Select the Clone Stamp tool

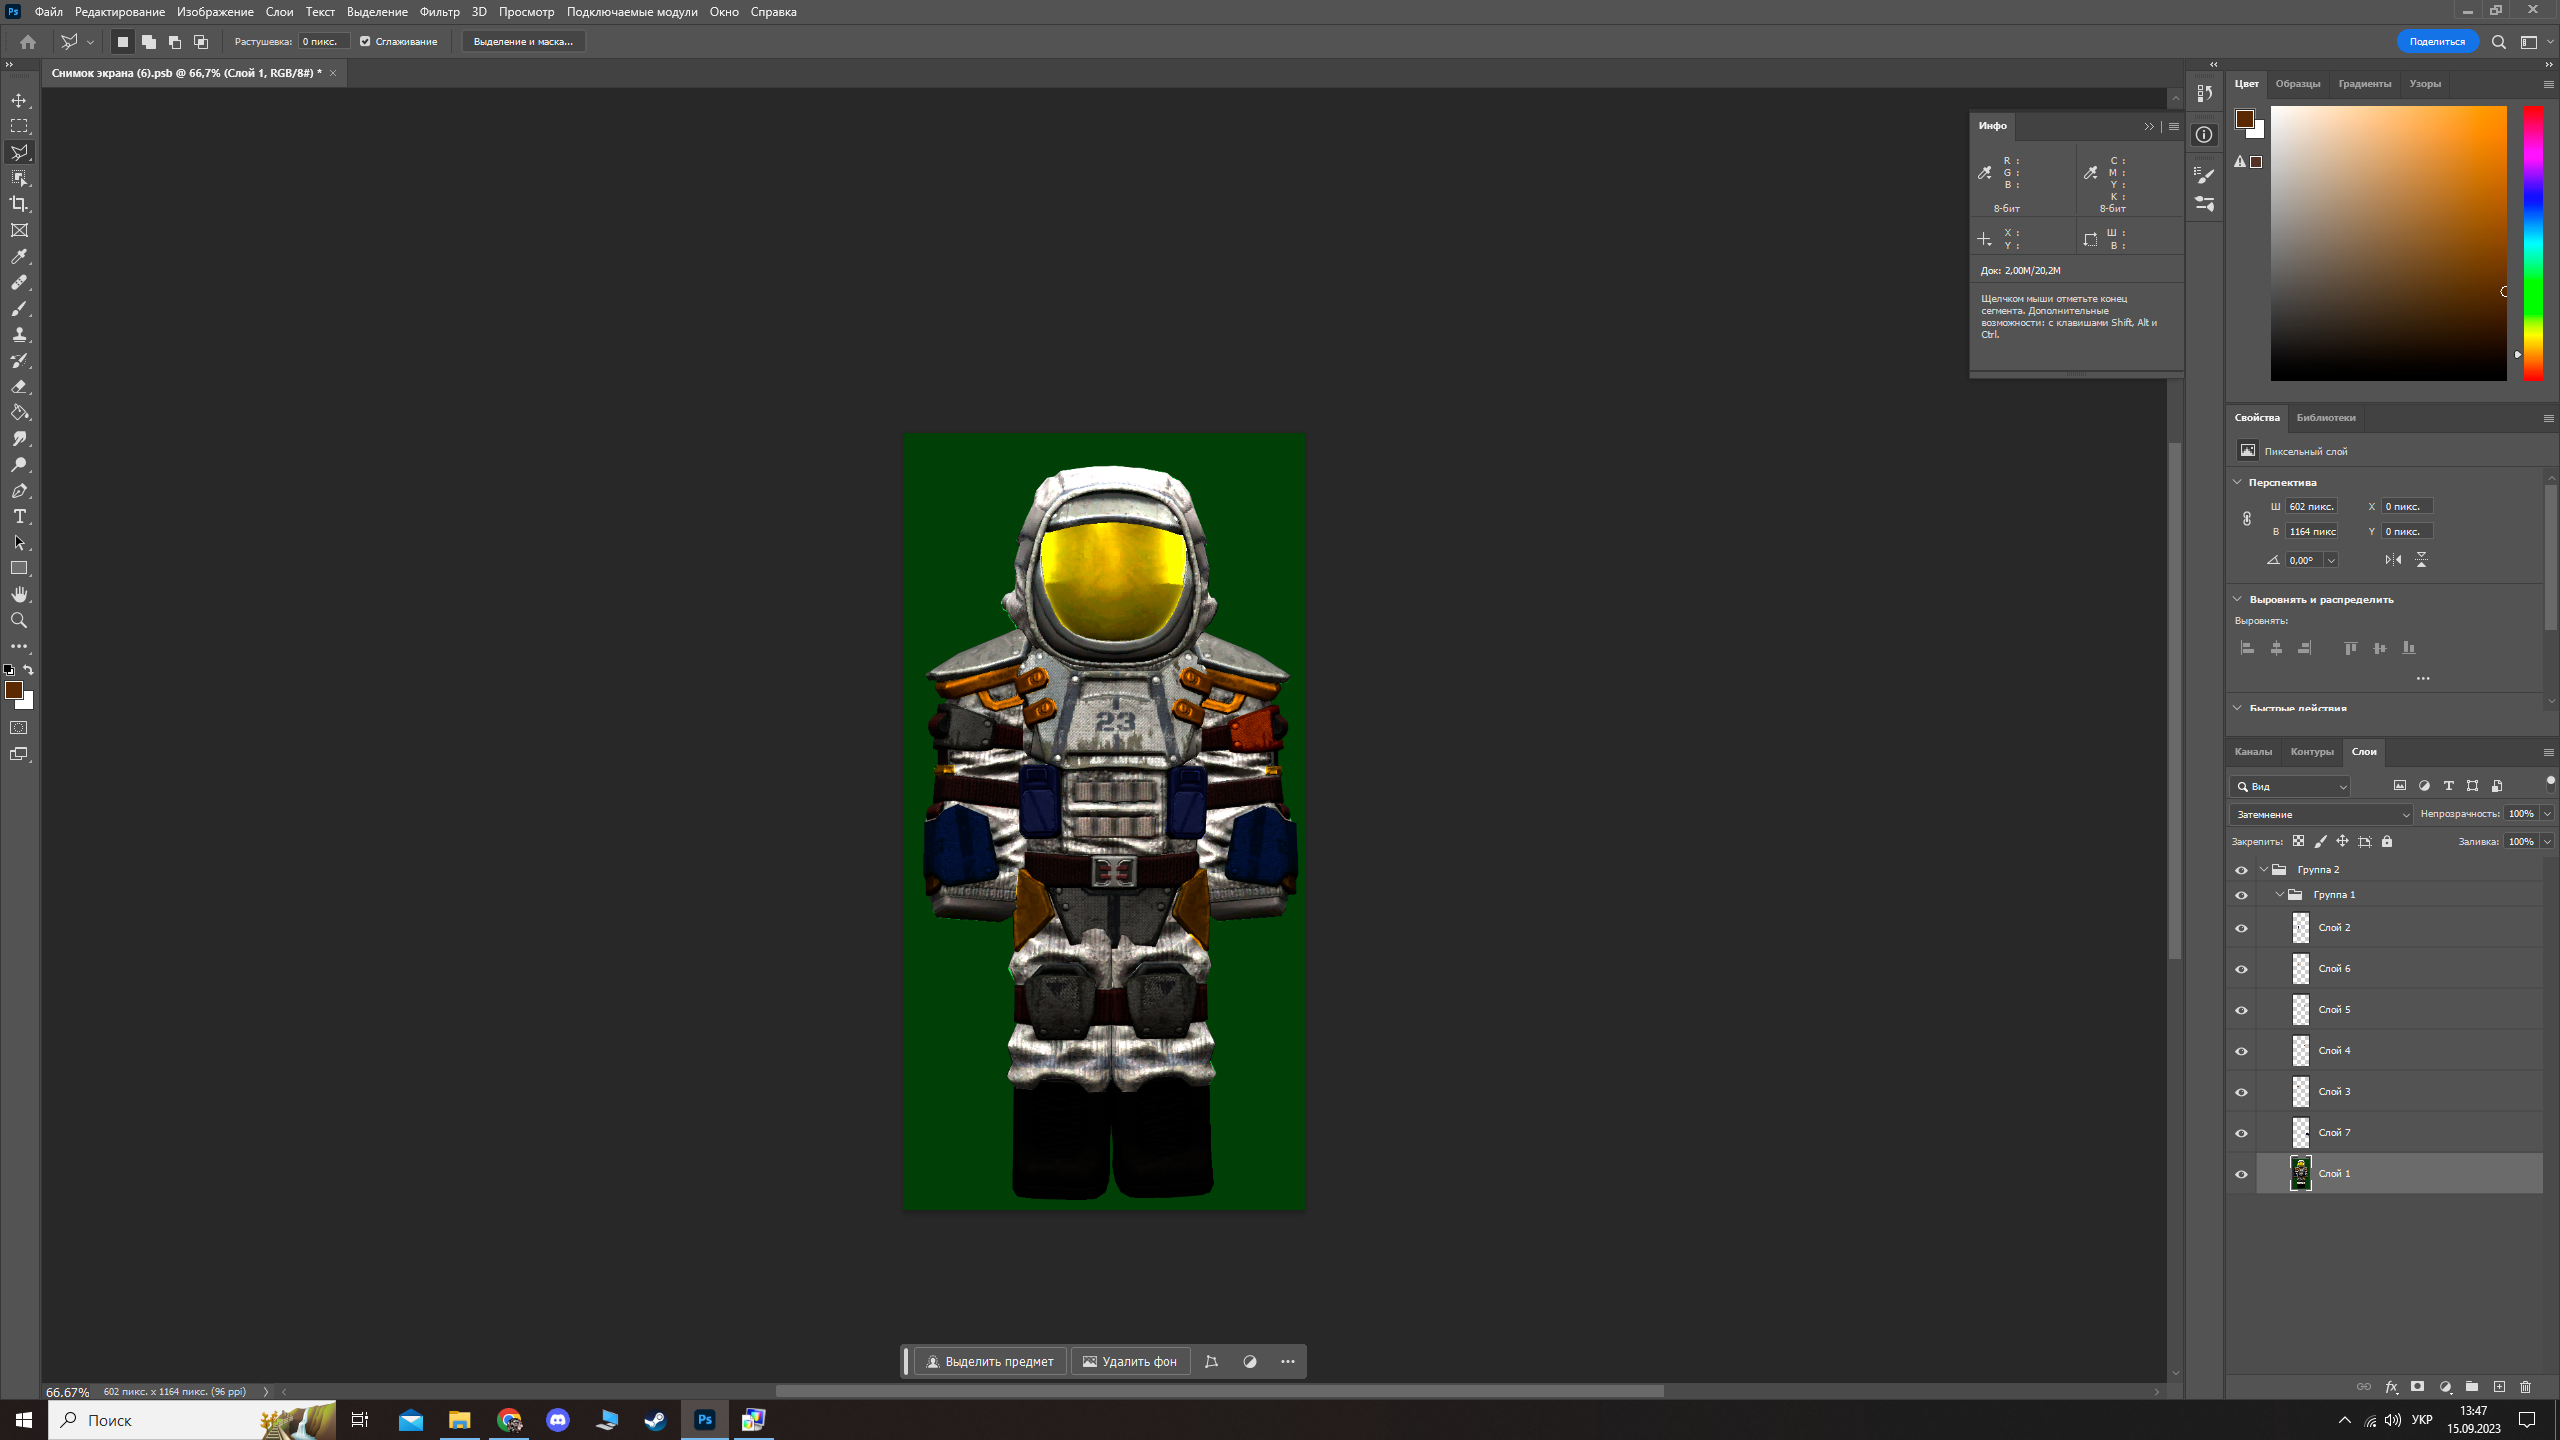[19, 335]
